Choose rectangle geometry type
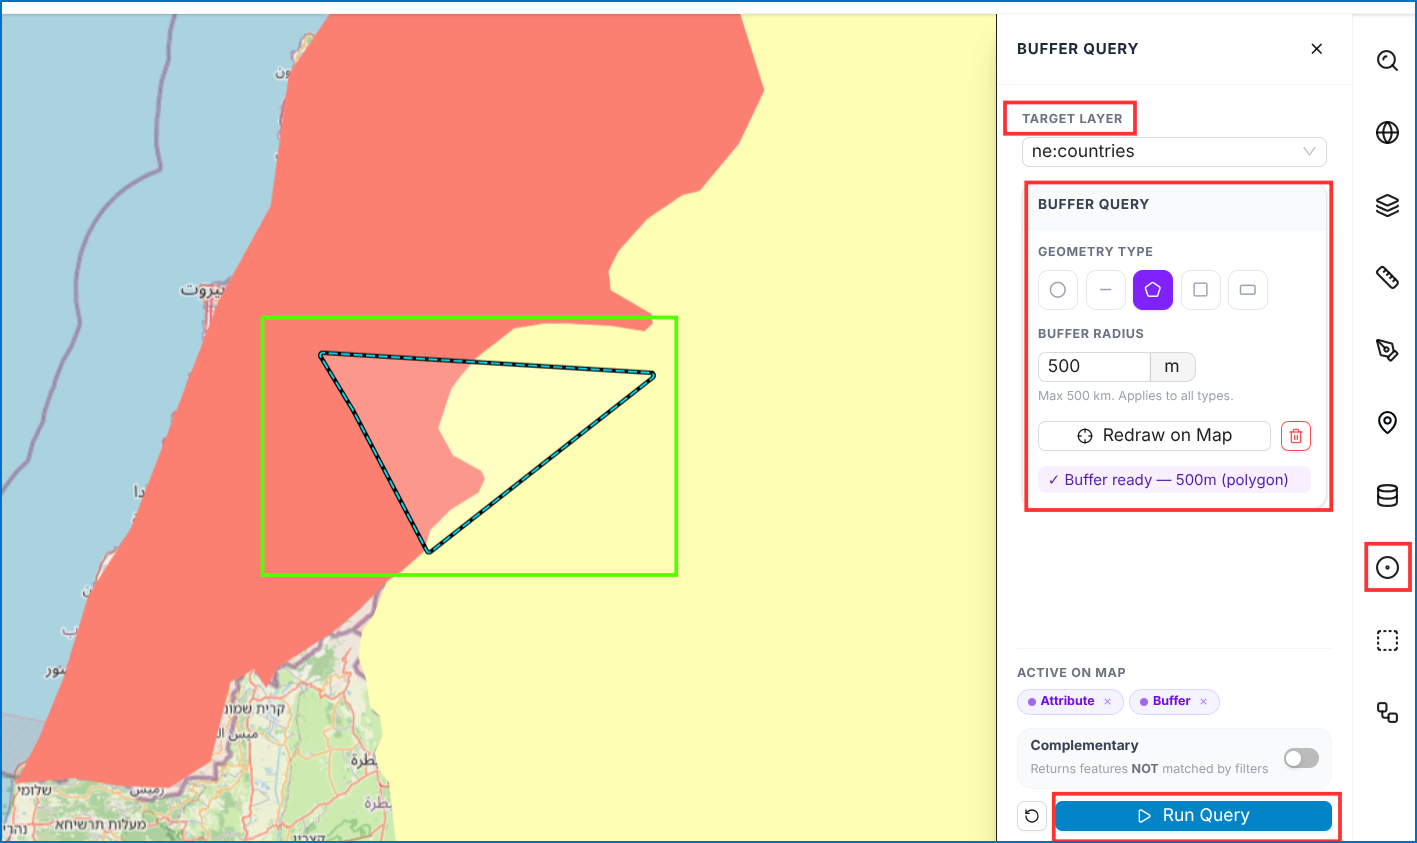 (1248, 290)
